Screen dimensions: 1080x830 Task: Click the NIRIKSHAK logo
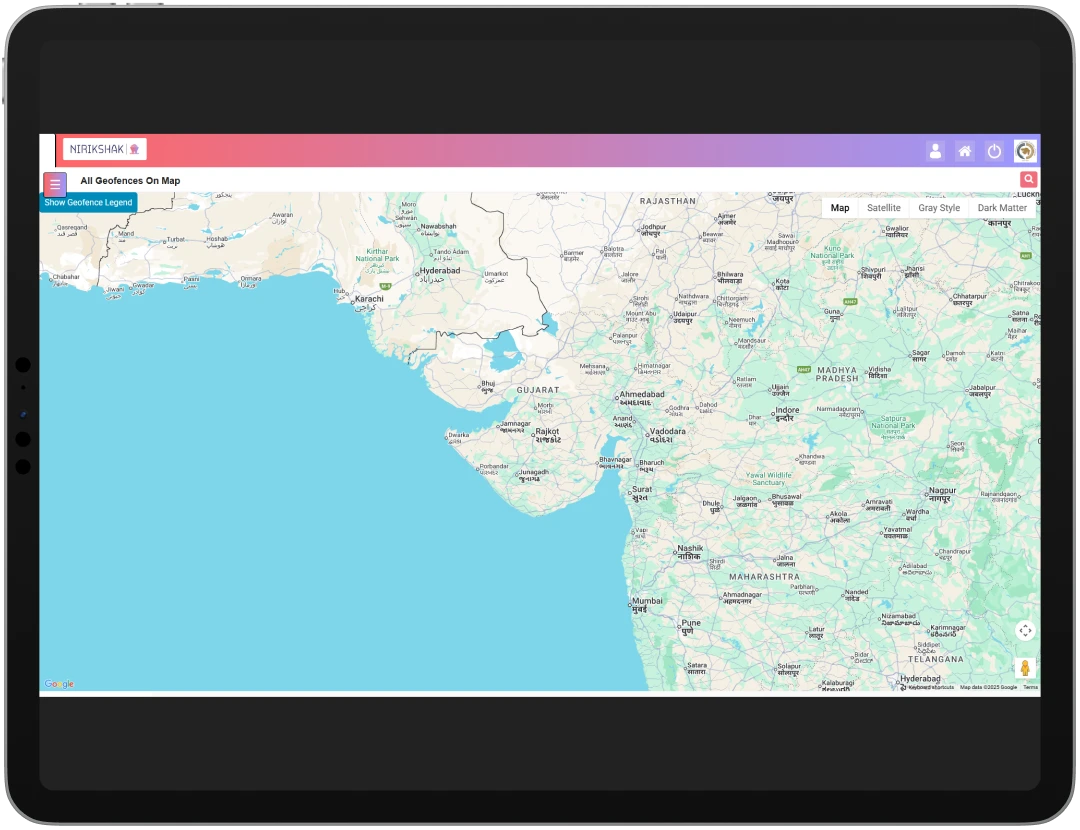pos(105,149)
